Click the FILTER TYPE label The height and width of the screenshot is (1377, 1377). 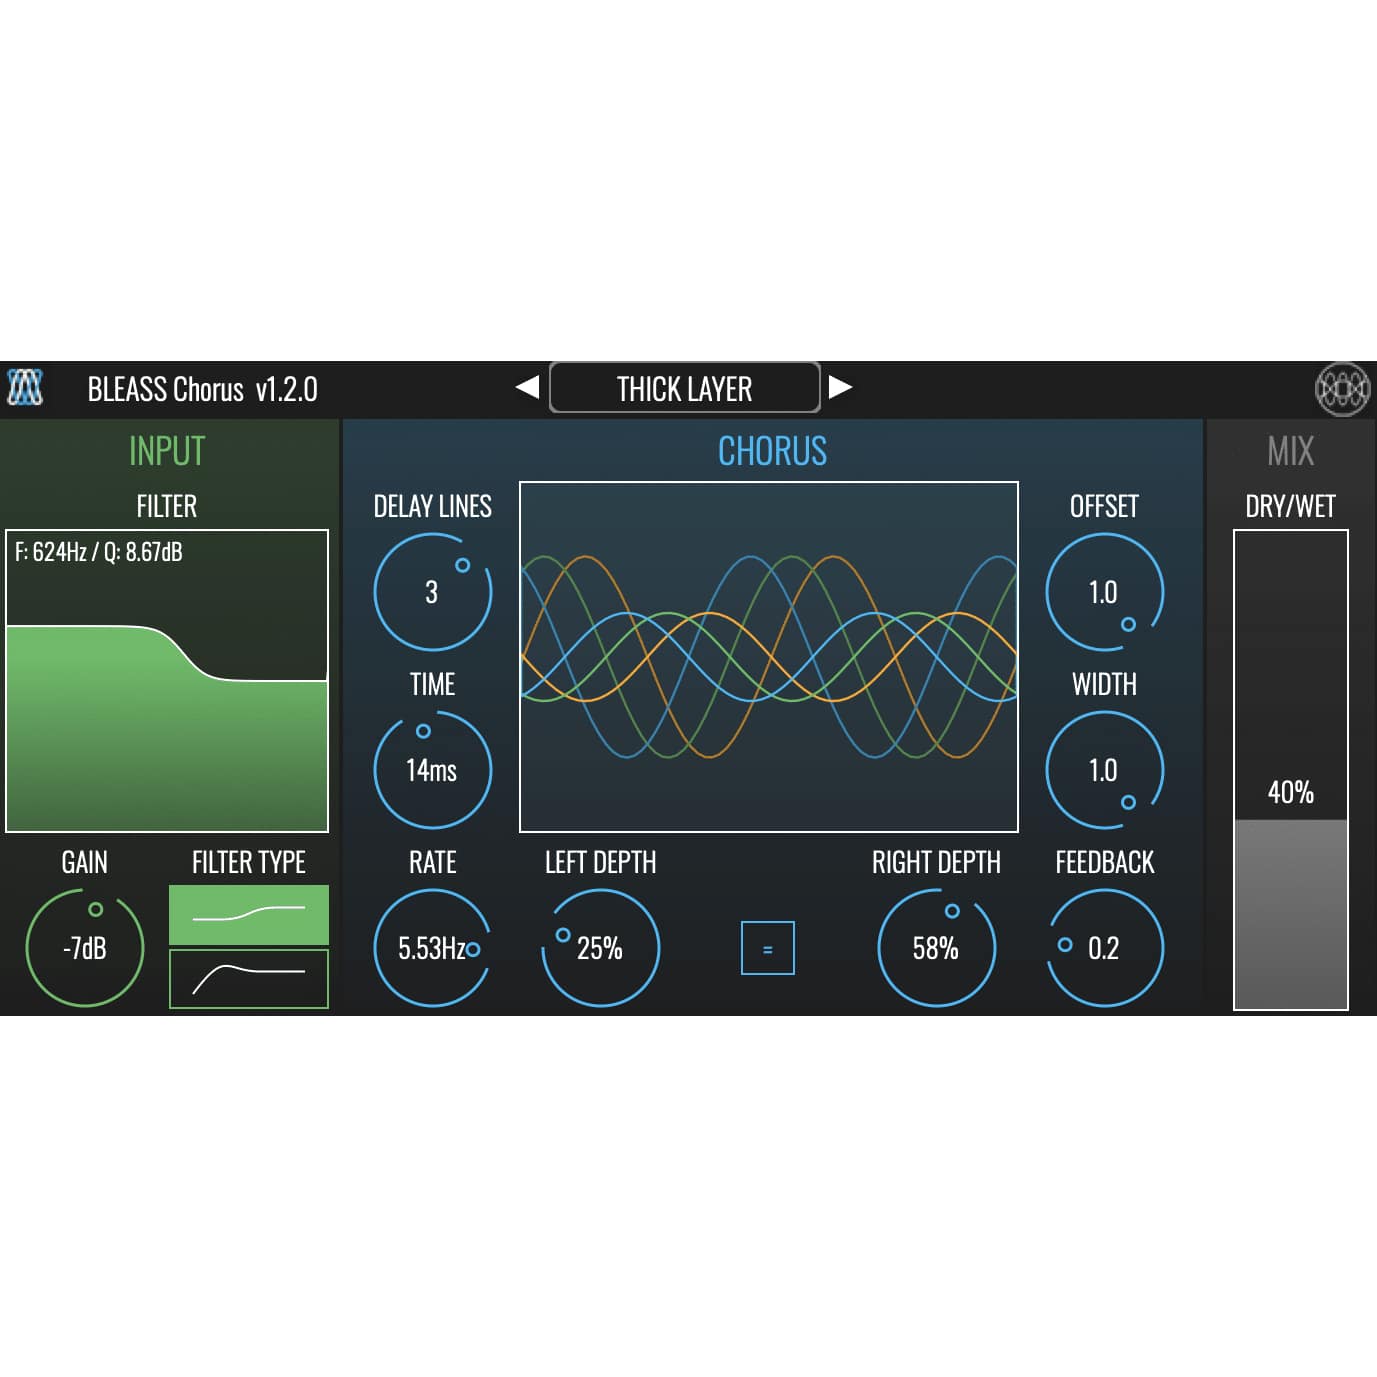coord(249,862)
